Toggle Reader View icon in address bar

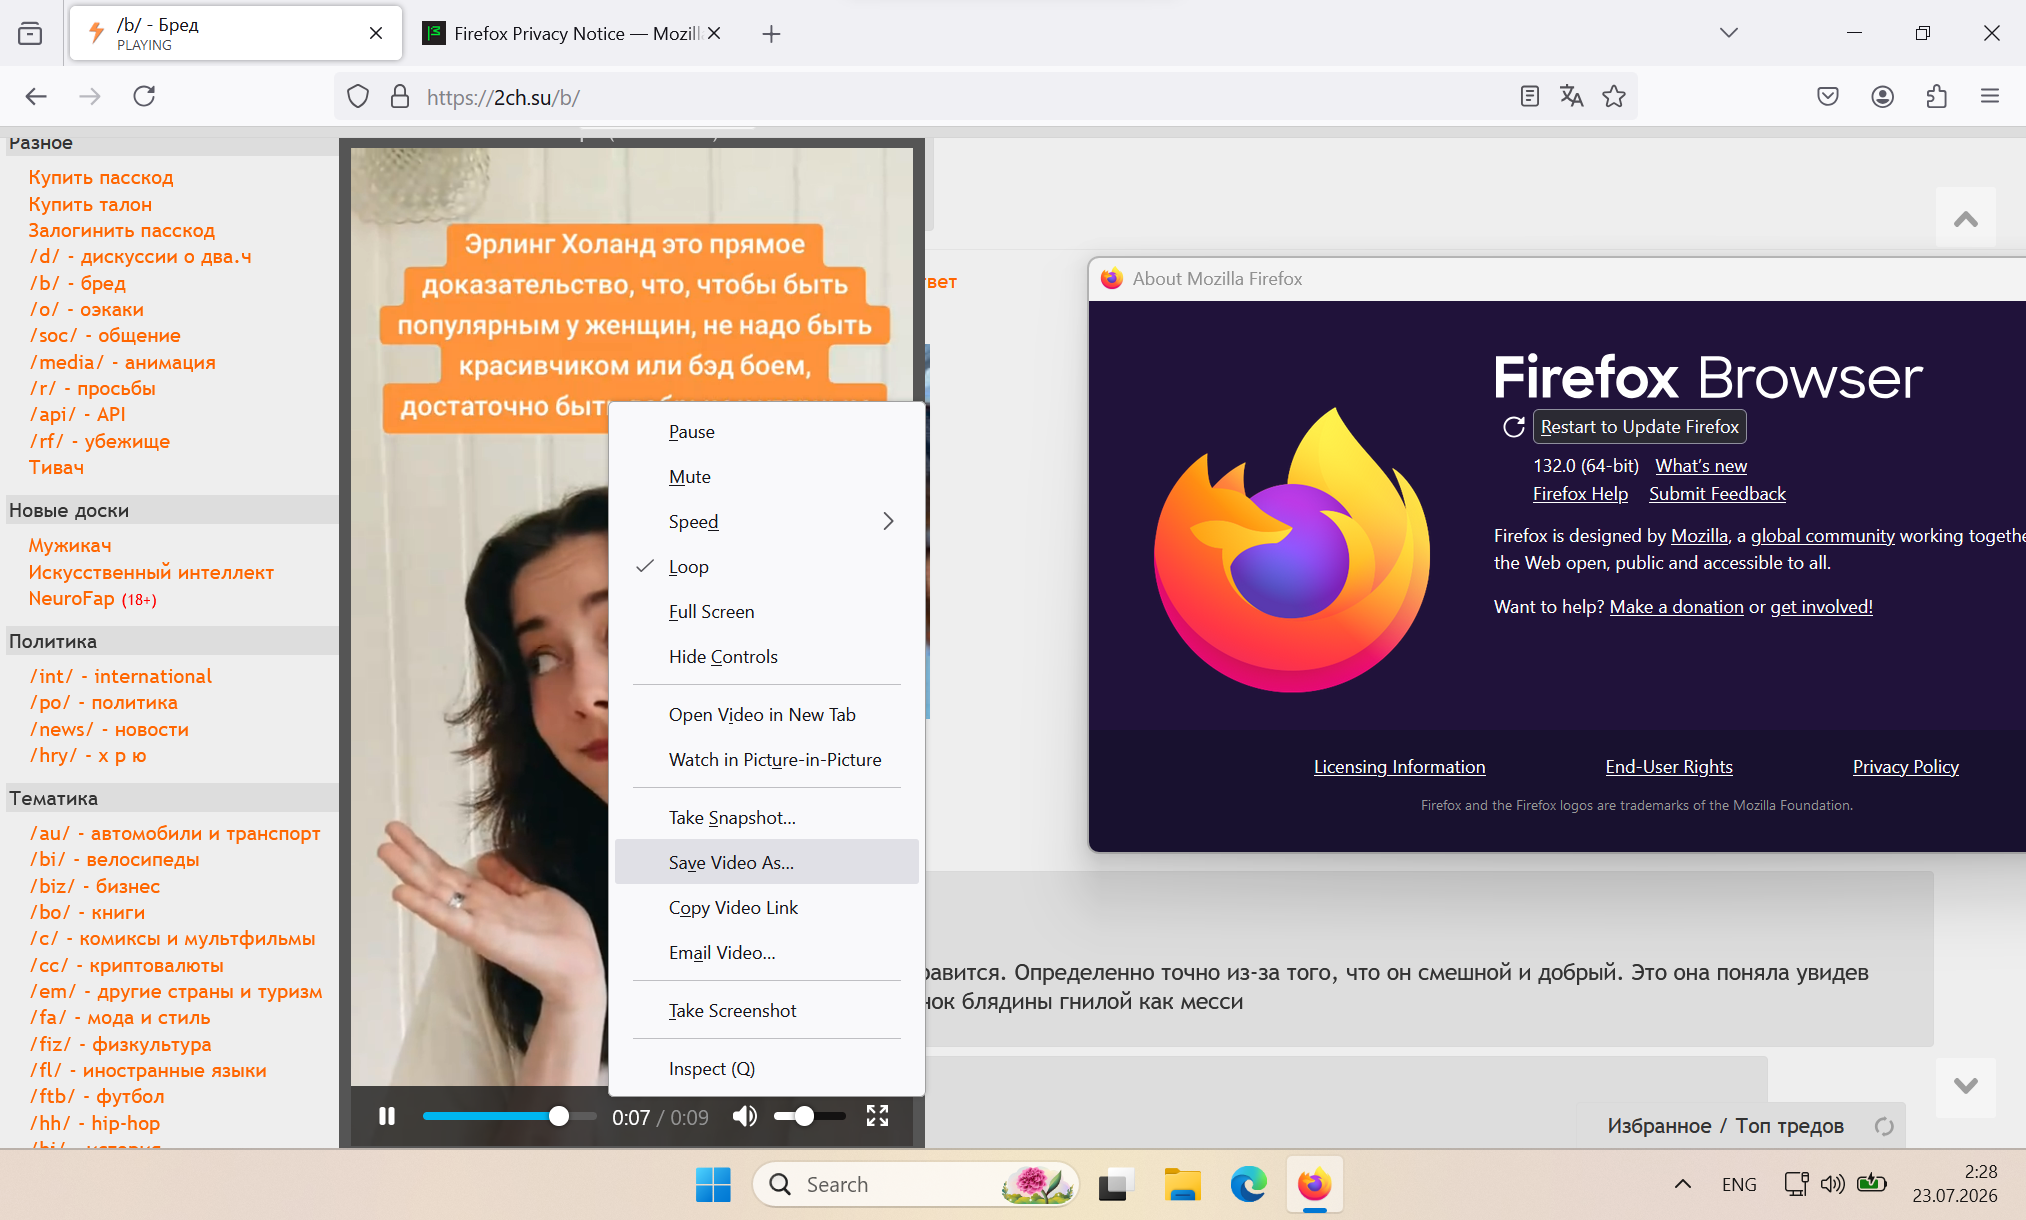(x=1529, y=96)
